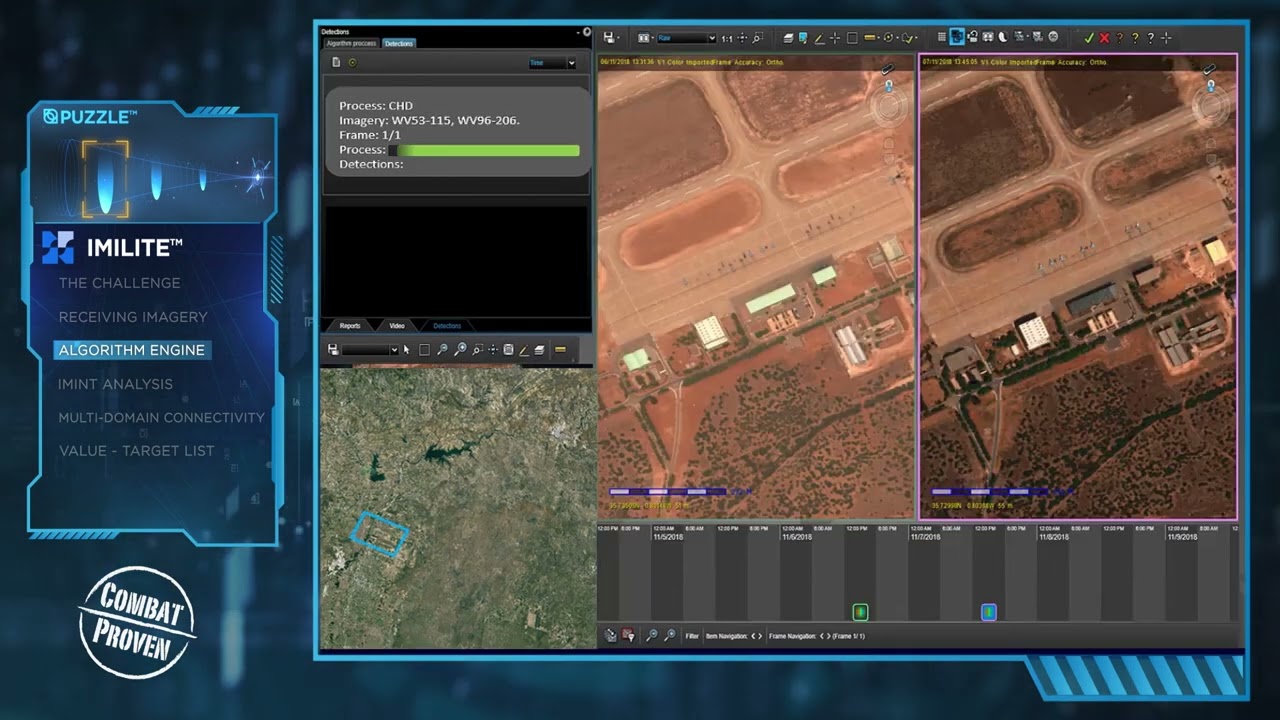This screenshot has width=1280, height=720.
Task: Click the document icon in the Detections panel
Action: coord(336,62)
